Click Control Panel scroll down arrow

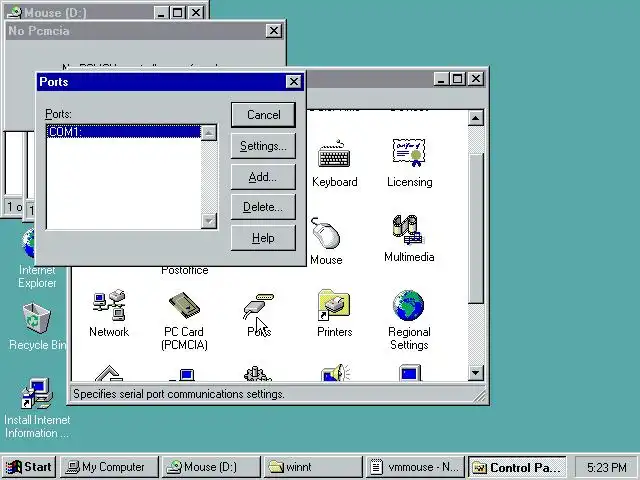pyautogui.click(x=475, y=373)
